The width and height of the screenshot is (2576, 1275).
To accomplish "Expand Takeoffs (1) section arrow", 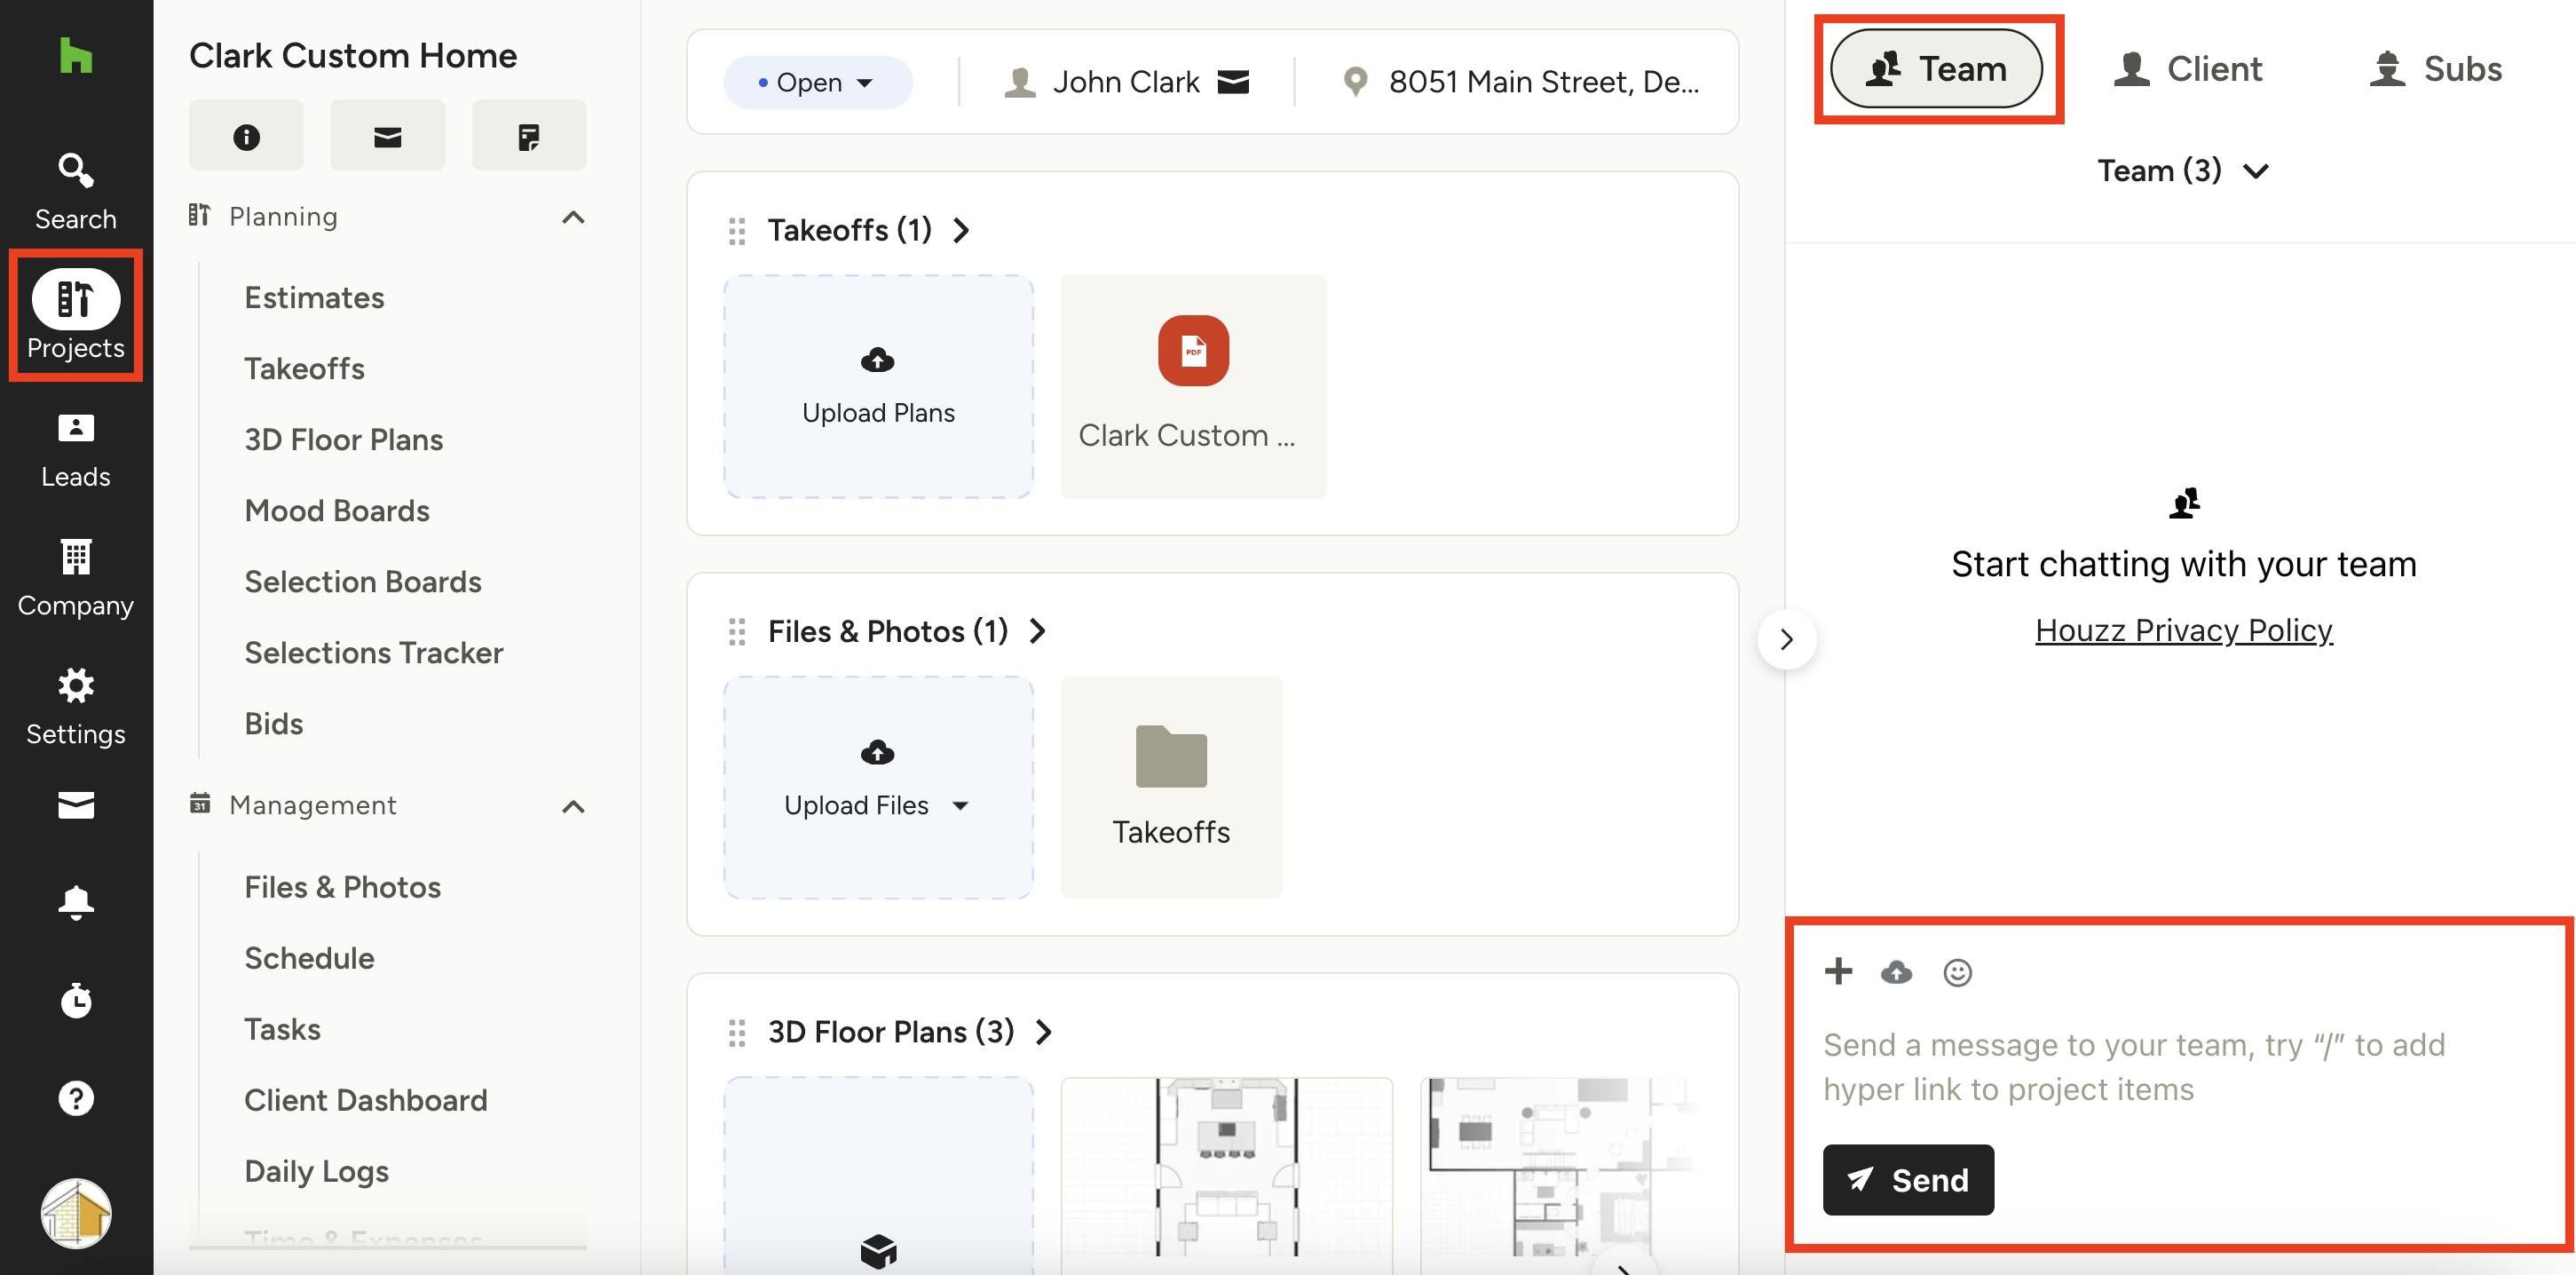I will [x=961, y=231].
